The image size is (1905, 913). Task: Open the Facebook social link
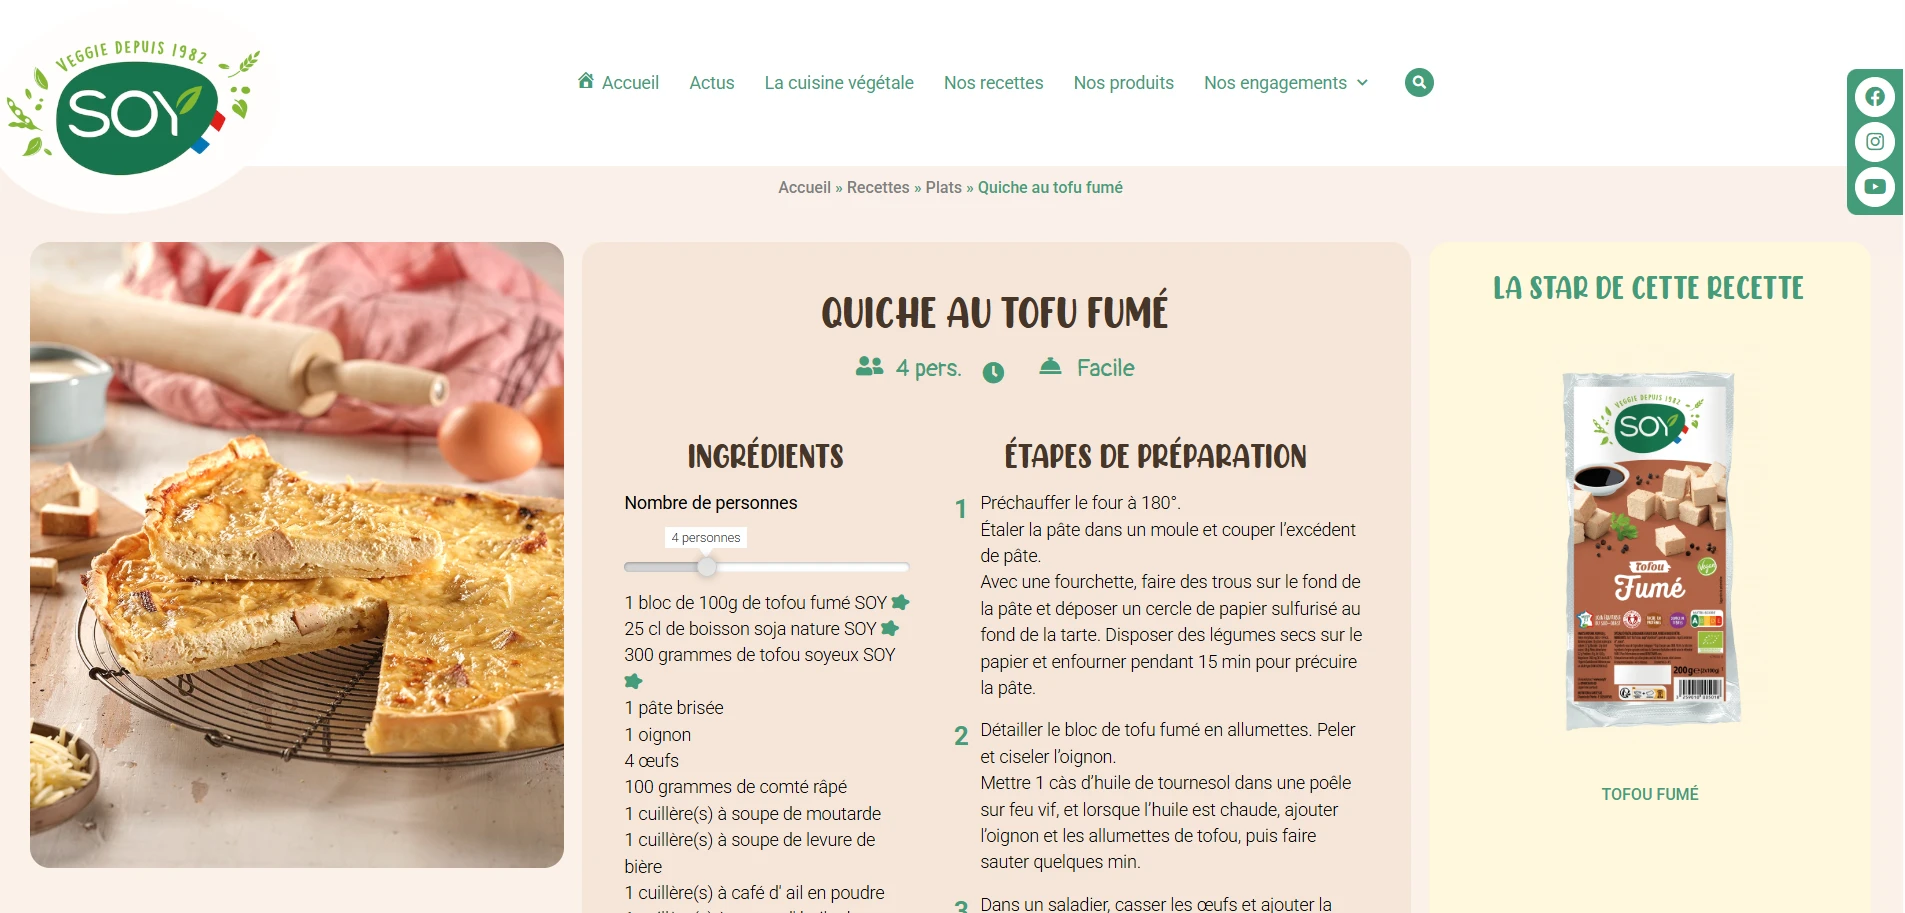(x=1875, y=97)
